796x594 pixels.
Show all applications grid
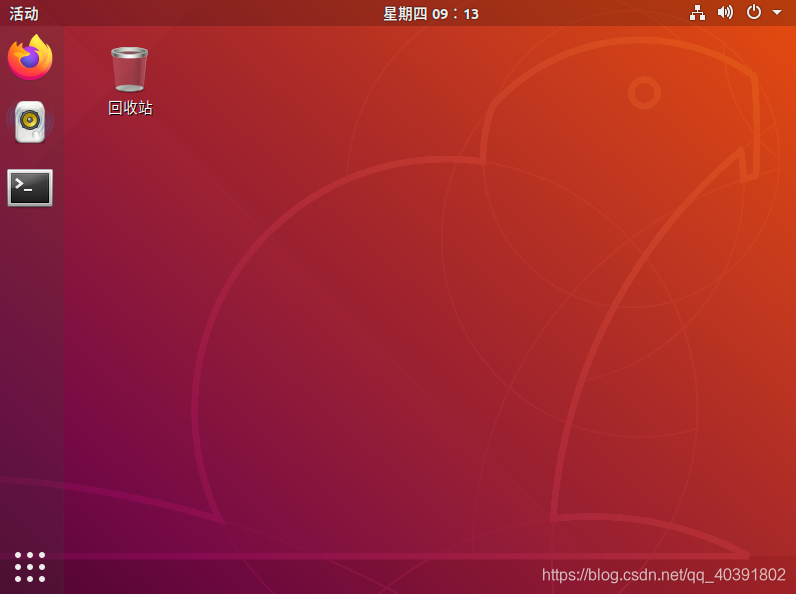30,567
